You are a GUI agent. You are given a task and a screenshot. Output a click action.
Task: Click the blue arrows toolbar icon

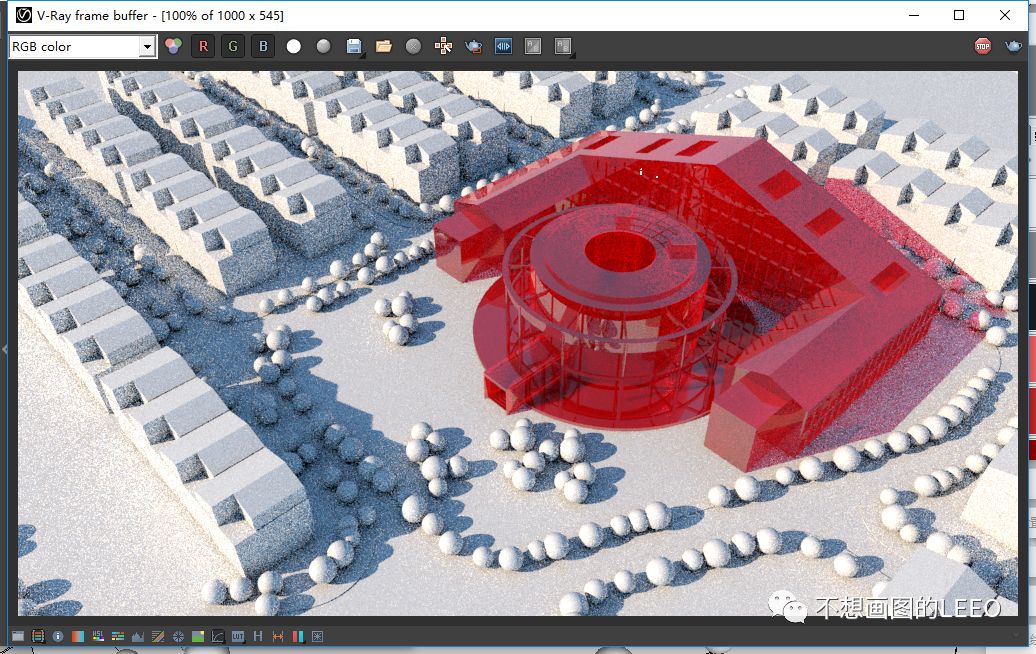(503, 46)
